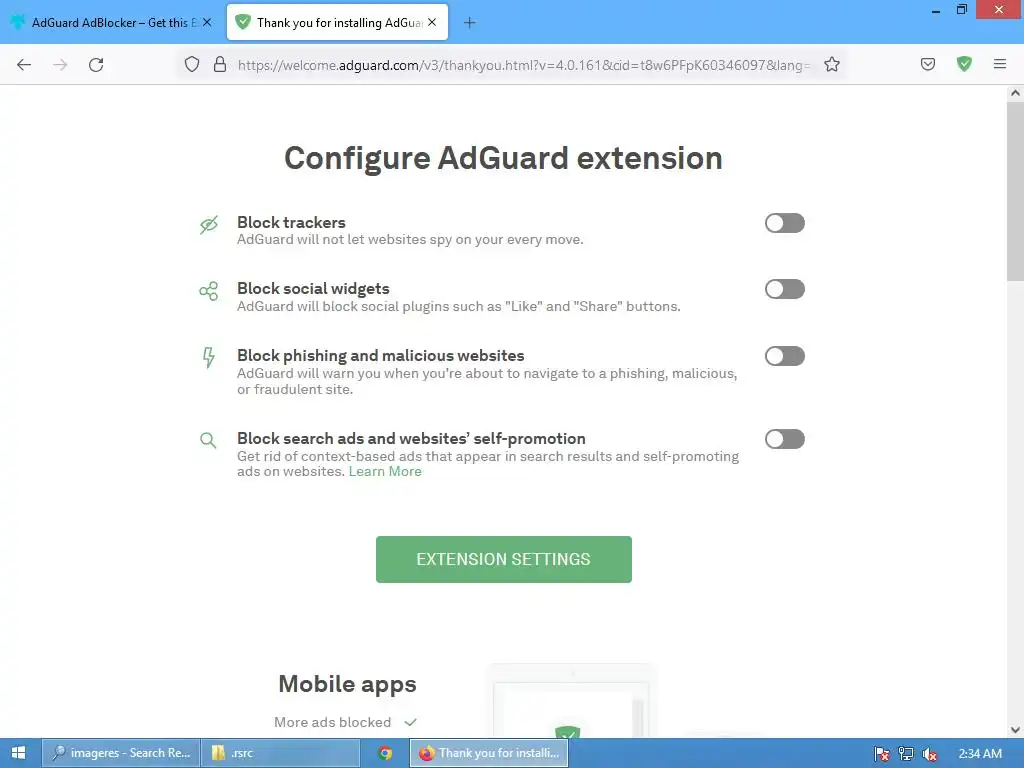Click the vertical scrollbar down arrow
Viewport: 1024px width, 768px height.
click(x=1015, y=729)
